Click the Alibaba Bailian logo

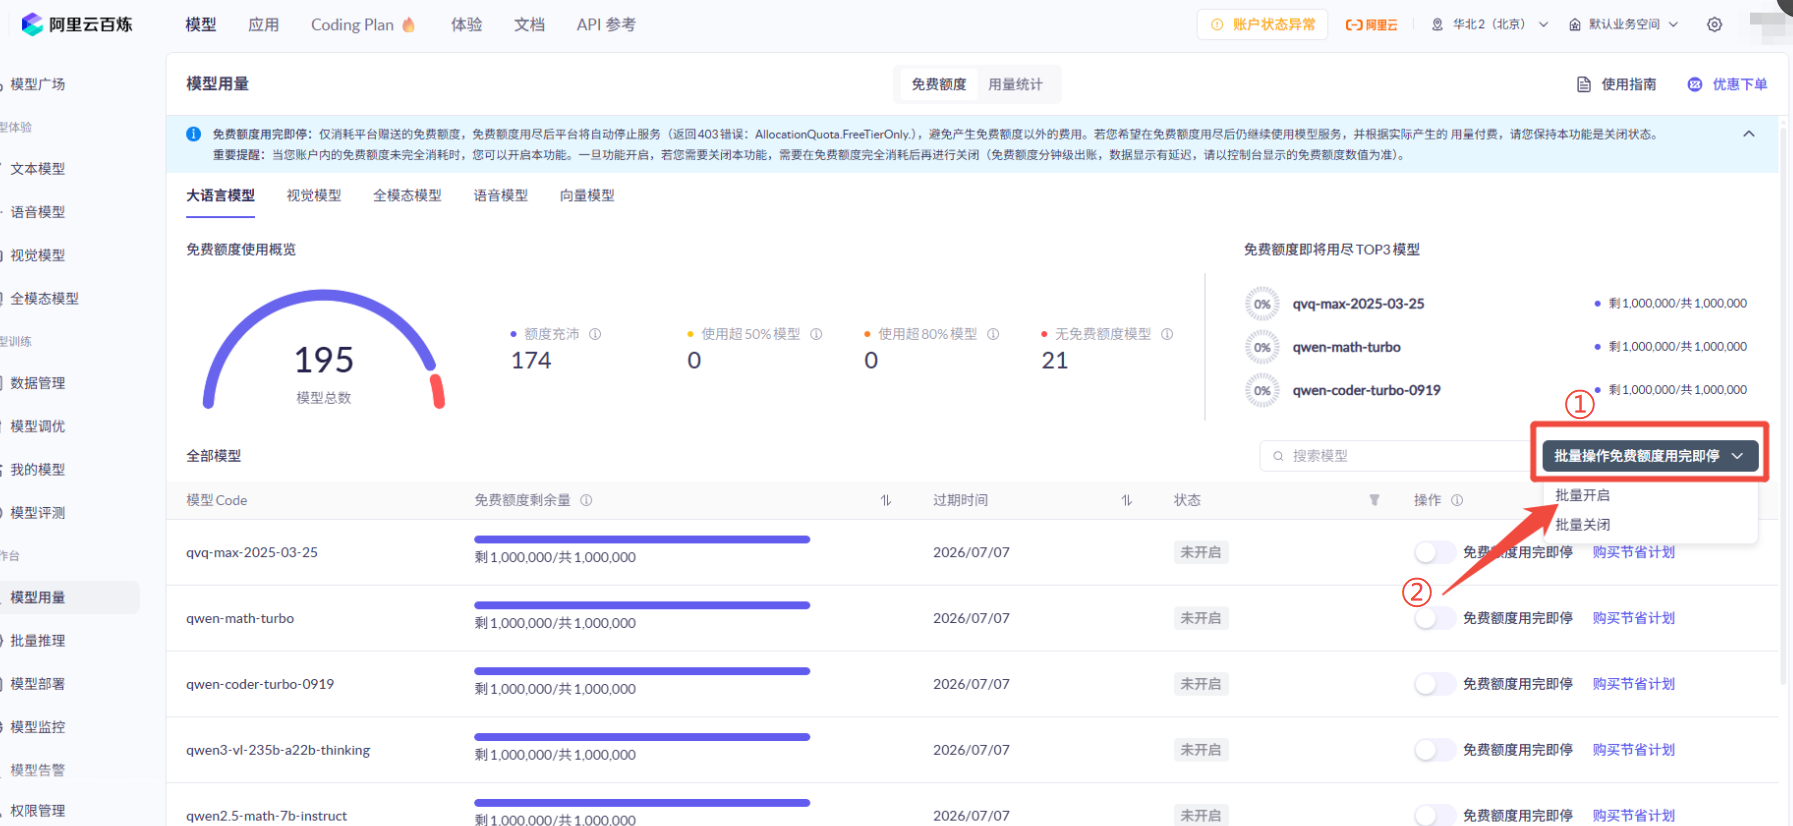pyautogui.click(x=77, y=24)
